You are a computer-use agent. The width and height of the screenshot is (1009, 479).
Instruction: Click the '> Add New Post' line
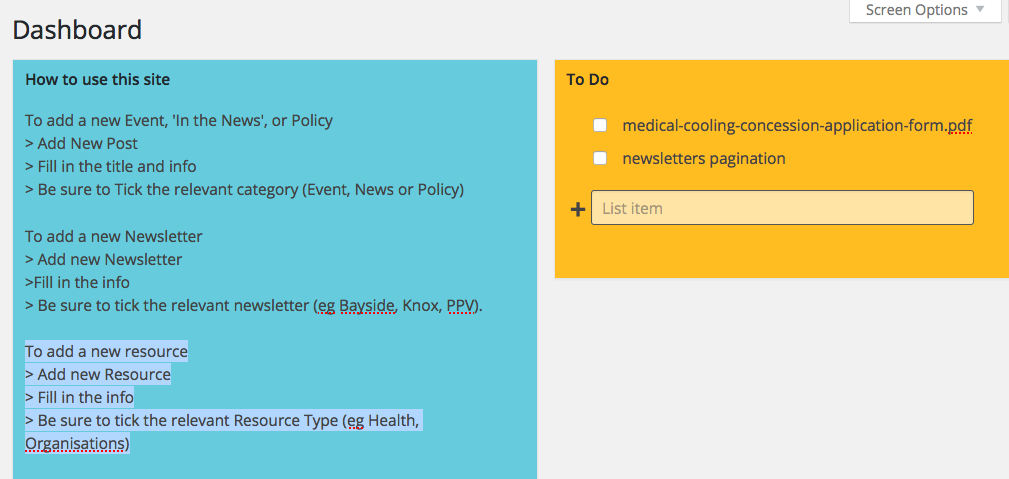click(x=82, y=144)
